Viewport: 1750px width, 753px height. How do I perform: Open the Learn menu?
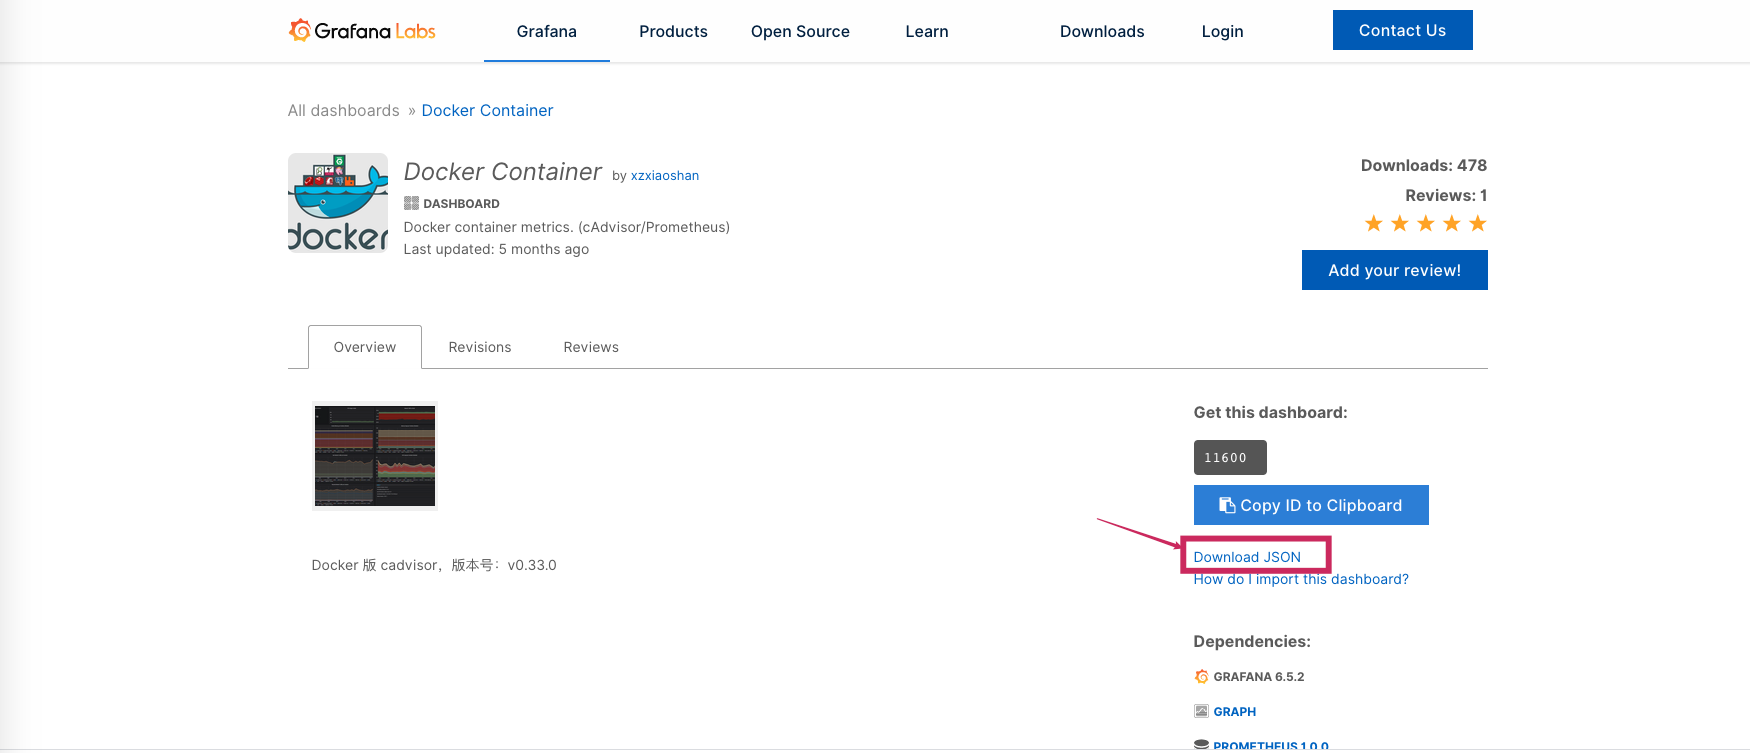pos(927,31)
